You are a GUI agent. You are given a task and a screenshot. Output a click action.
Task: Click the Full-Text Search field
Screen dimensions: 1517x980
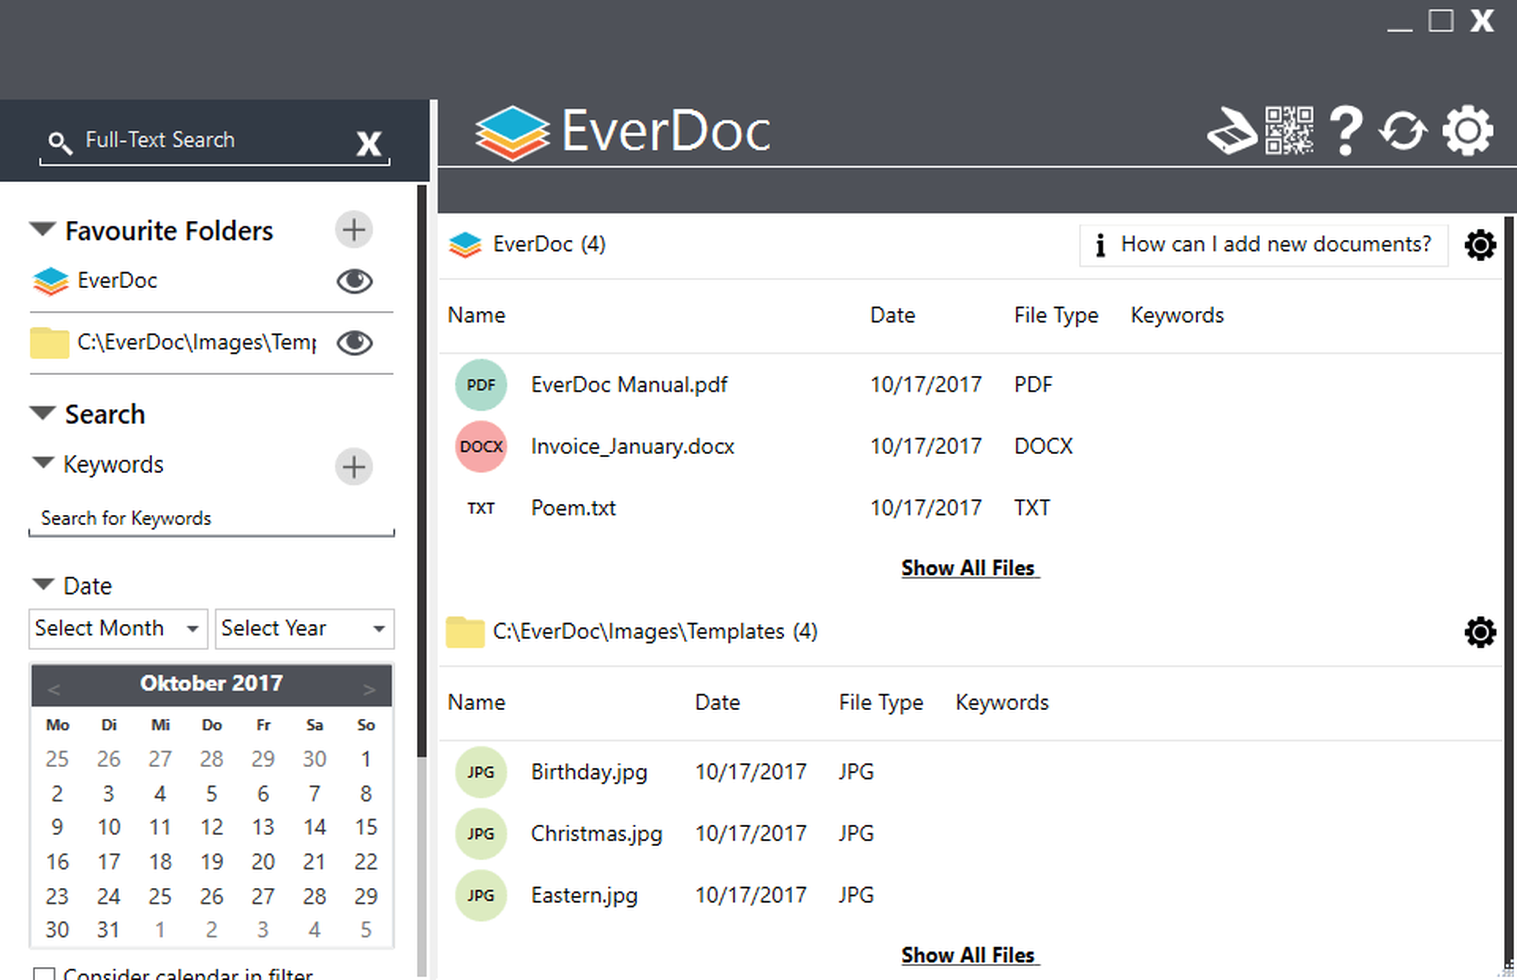pyautogui.click(x=215, y=141)
